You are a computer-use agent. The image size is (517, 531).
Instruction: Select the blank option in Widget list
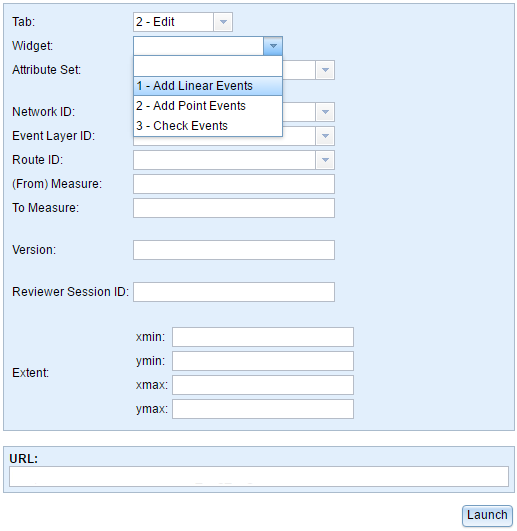tap(208, 66)
